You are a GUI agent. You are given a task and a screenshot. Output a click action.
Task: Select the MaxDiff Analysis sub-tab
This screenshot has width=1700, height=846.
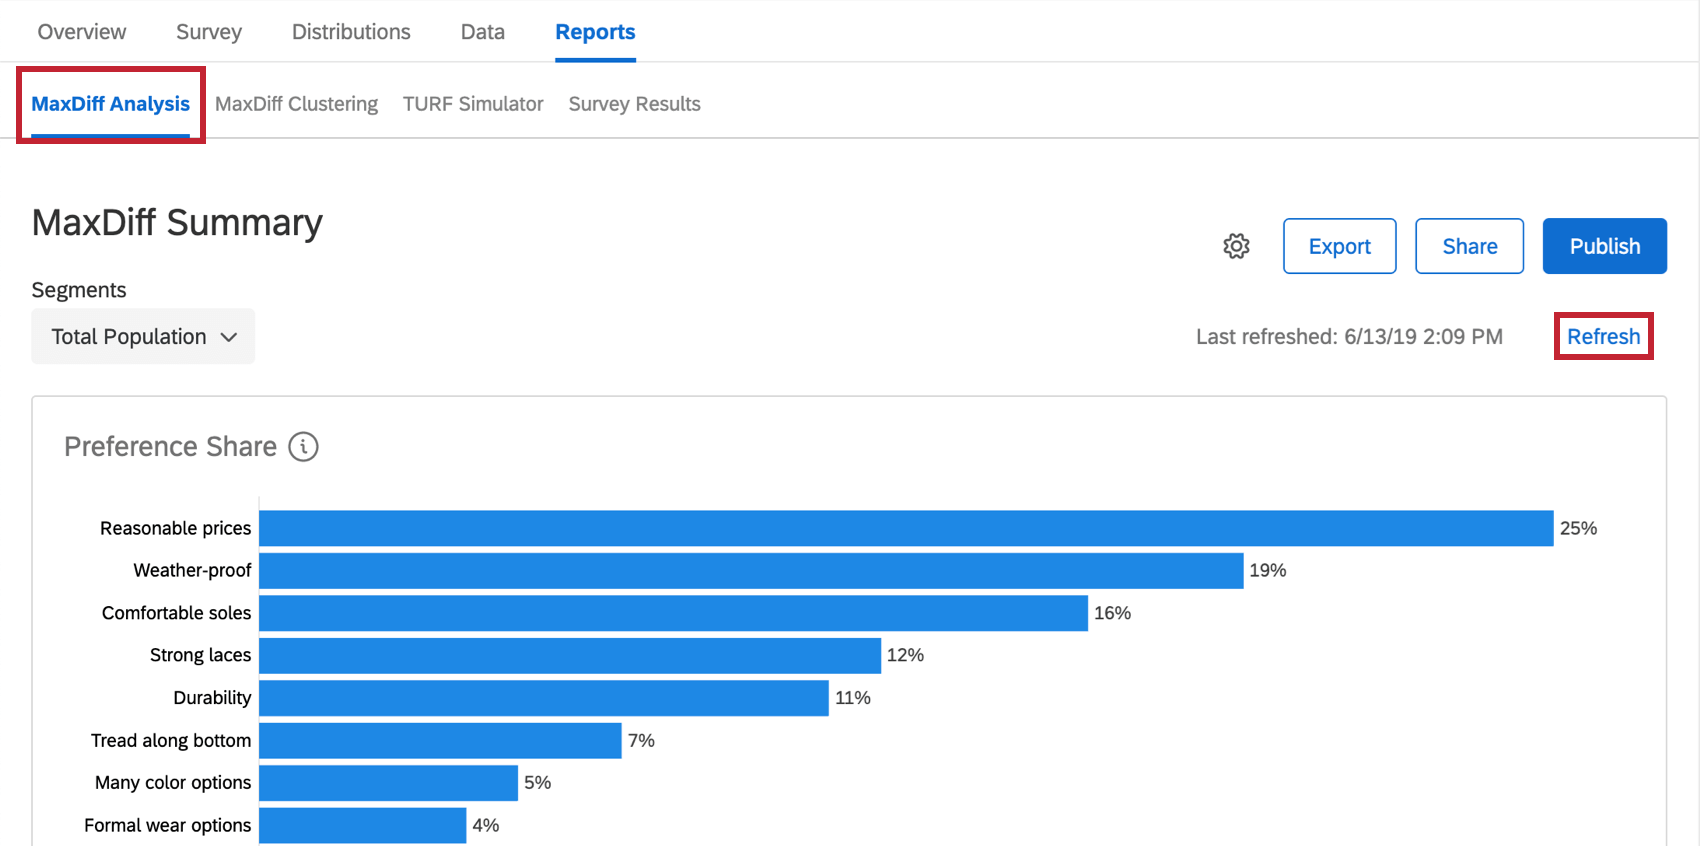(110, 104)
